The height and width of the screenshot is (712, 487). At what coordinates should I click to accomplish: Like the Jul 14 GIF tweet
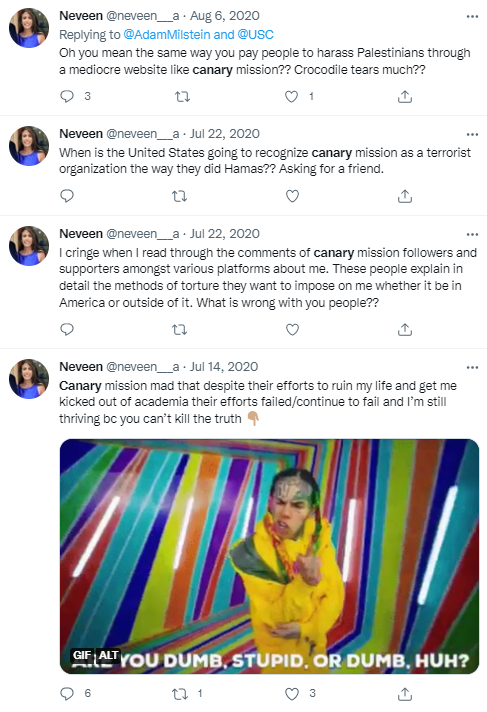(292, 693)
